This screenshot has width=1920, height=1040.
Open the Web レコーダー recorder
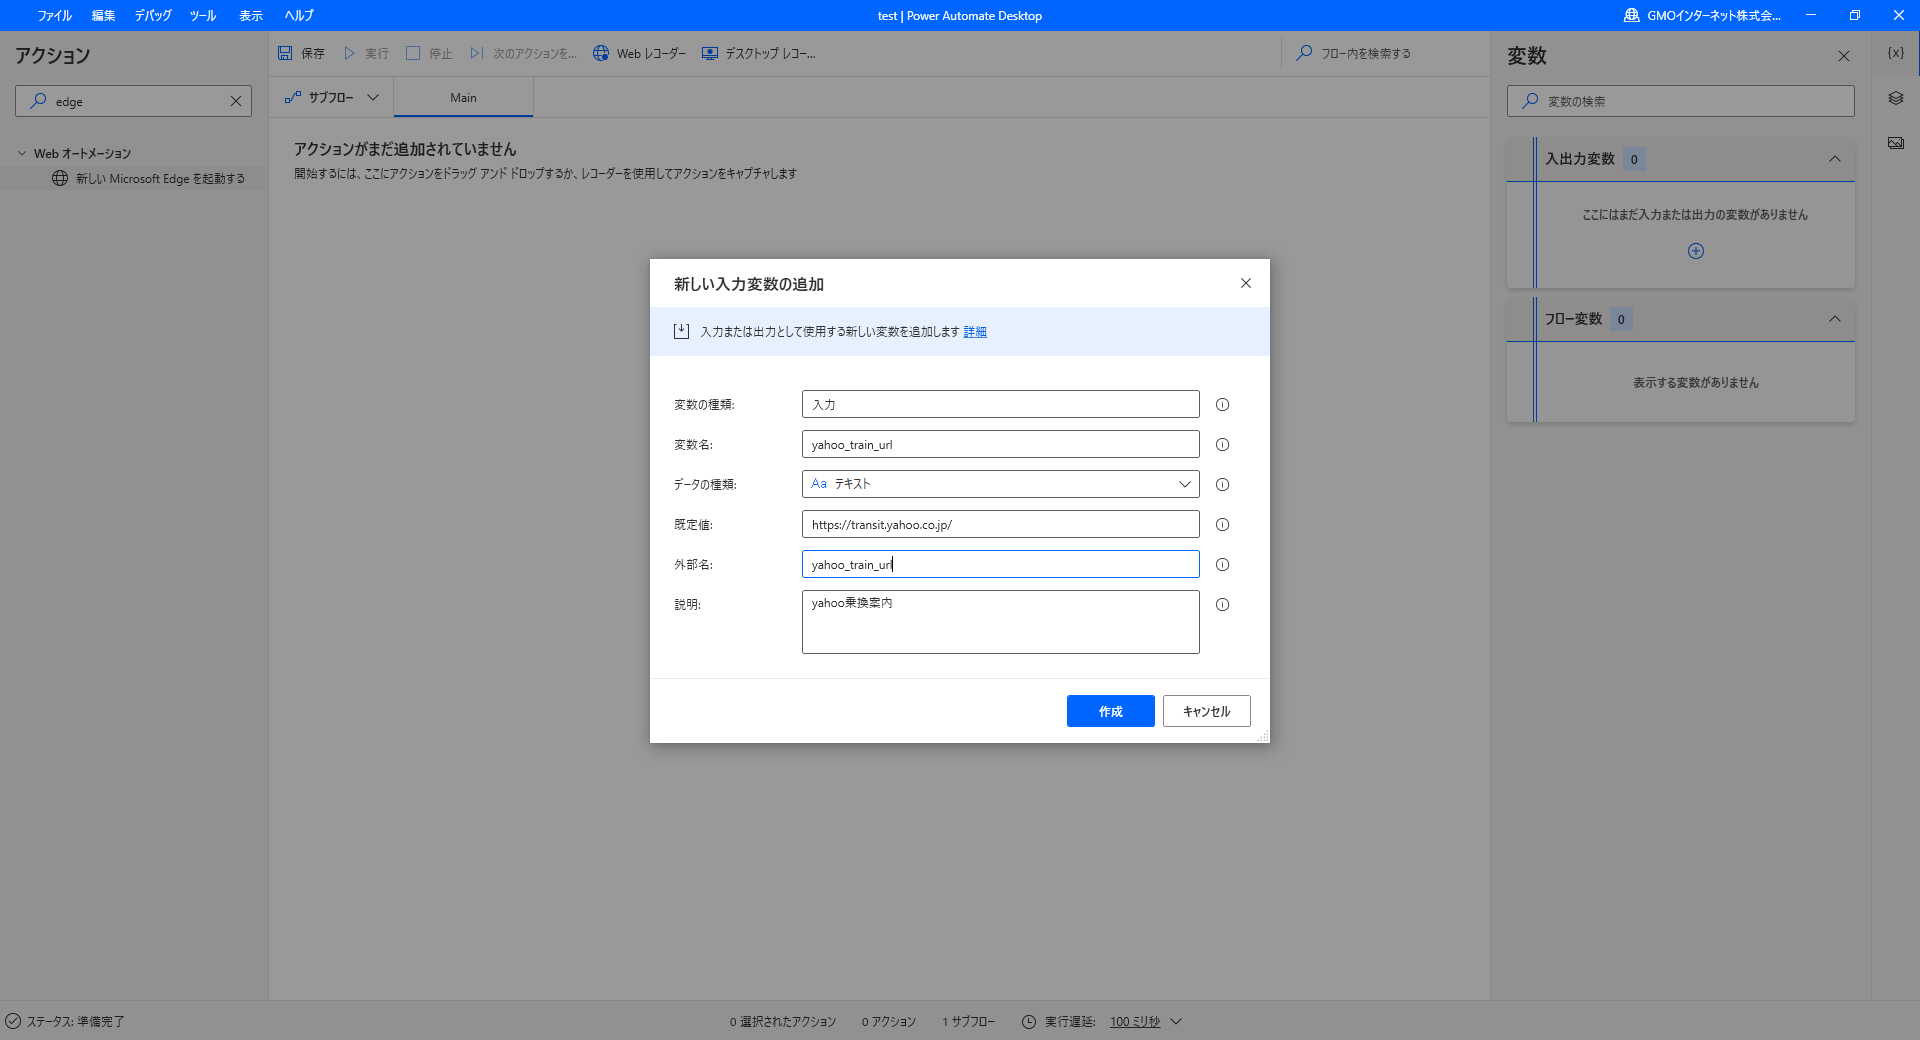pos(639,53)
